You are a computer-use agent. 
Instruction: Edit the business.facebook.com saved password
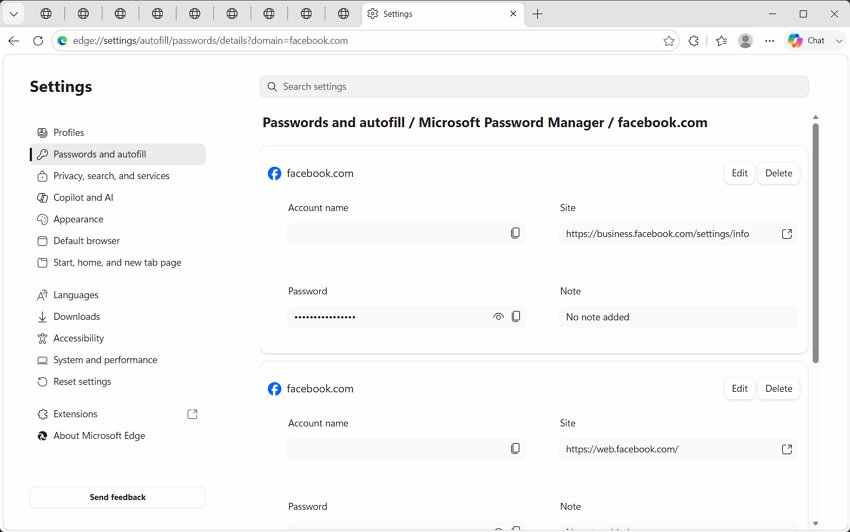pos(739,173)
